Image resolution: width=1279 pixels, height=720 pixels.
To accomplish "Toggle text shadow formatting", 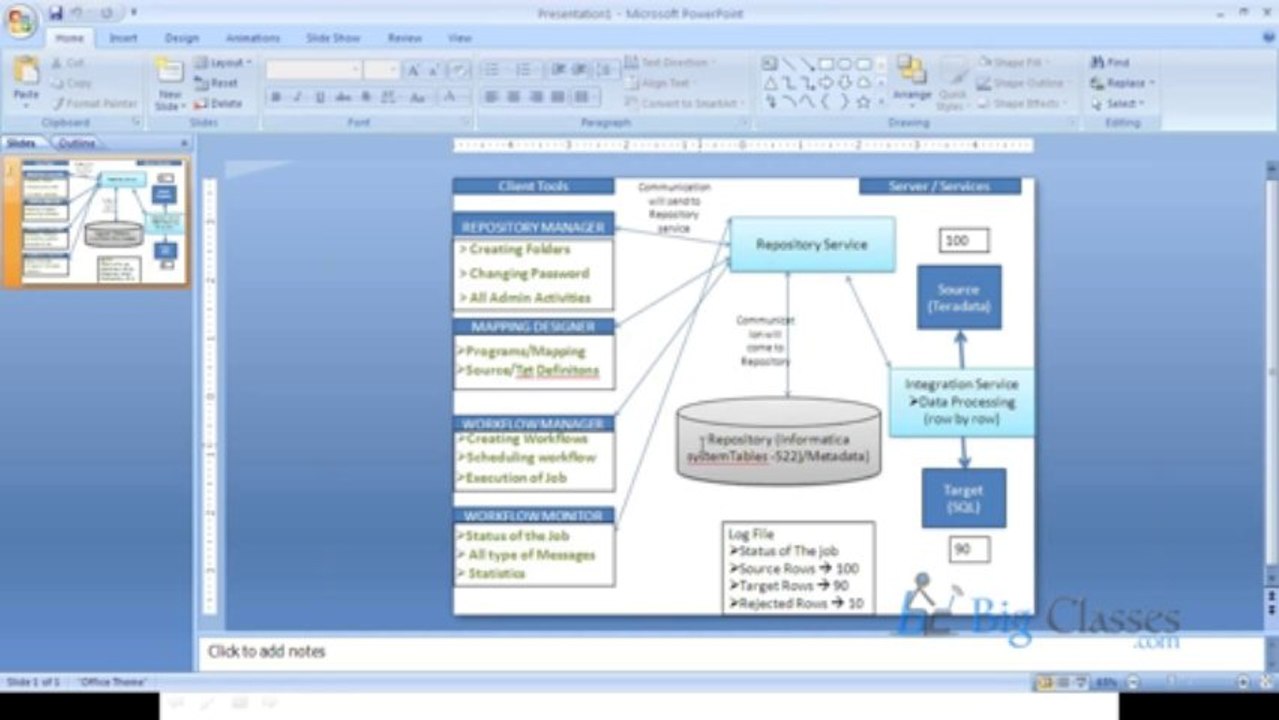I will click(366, 97).
